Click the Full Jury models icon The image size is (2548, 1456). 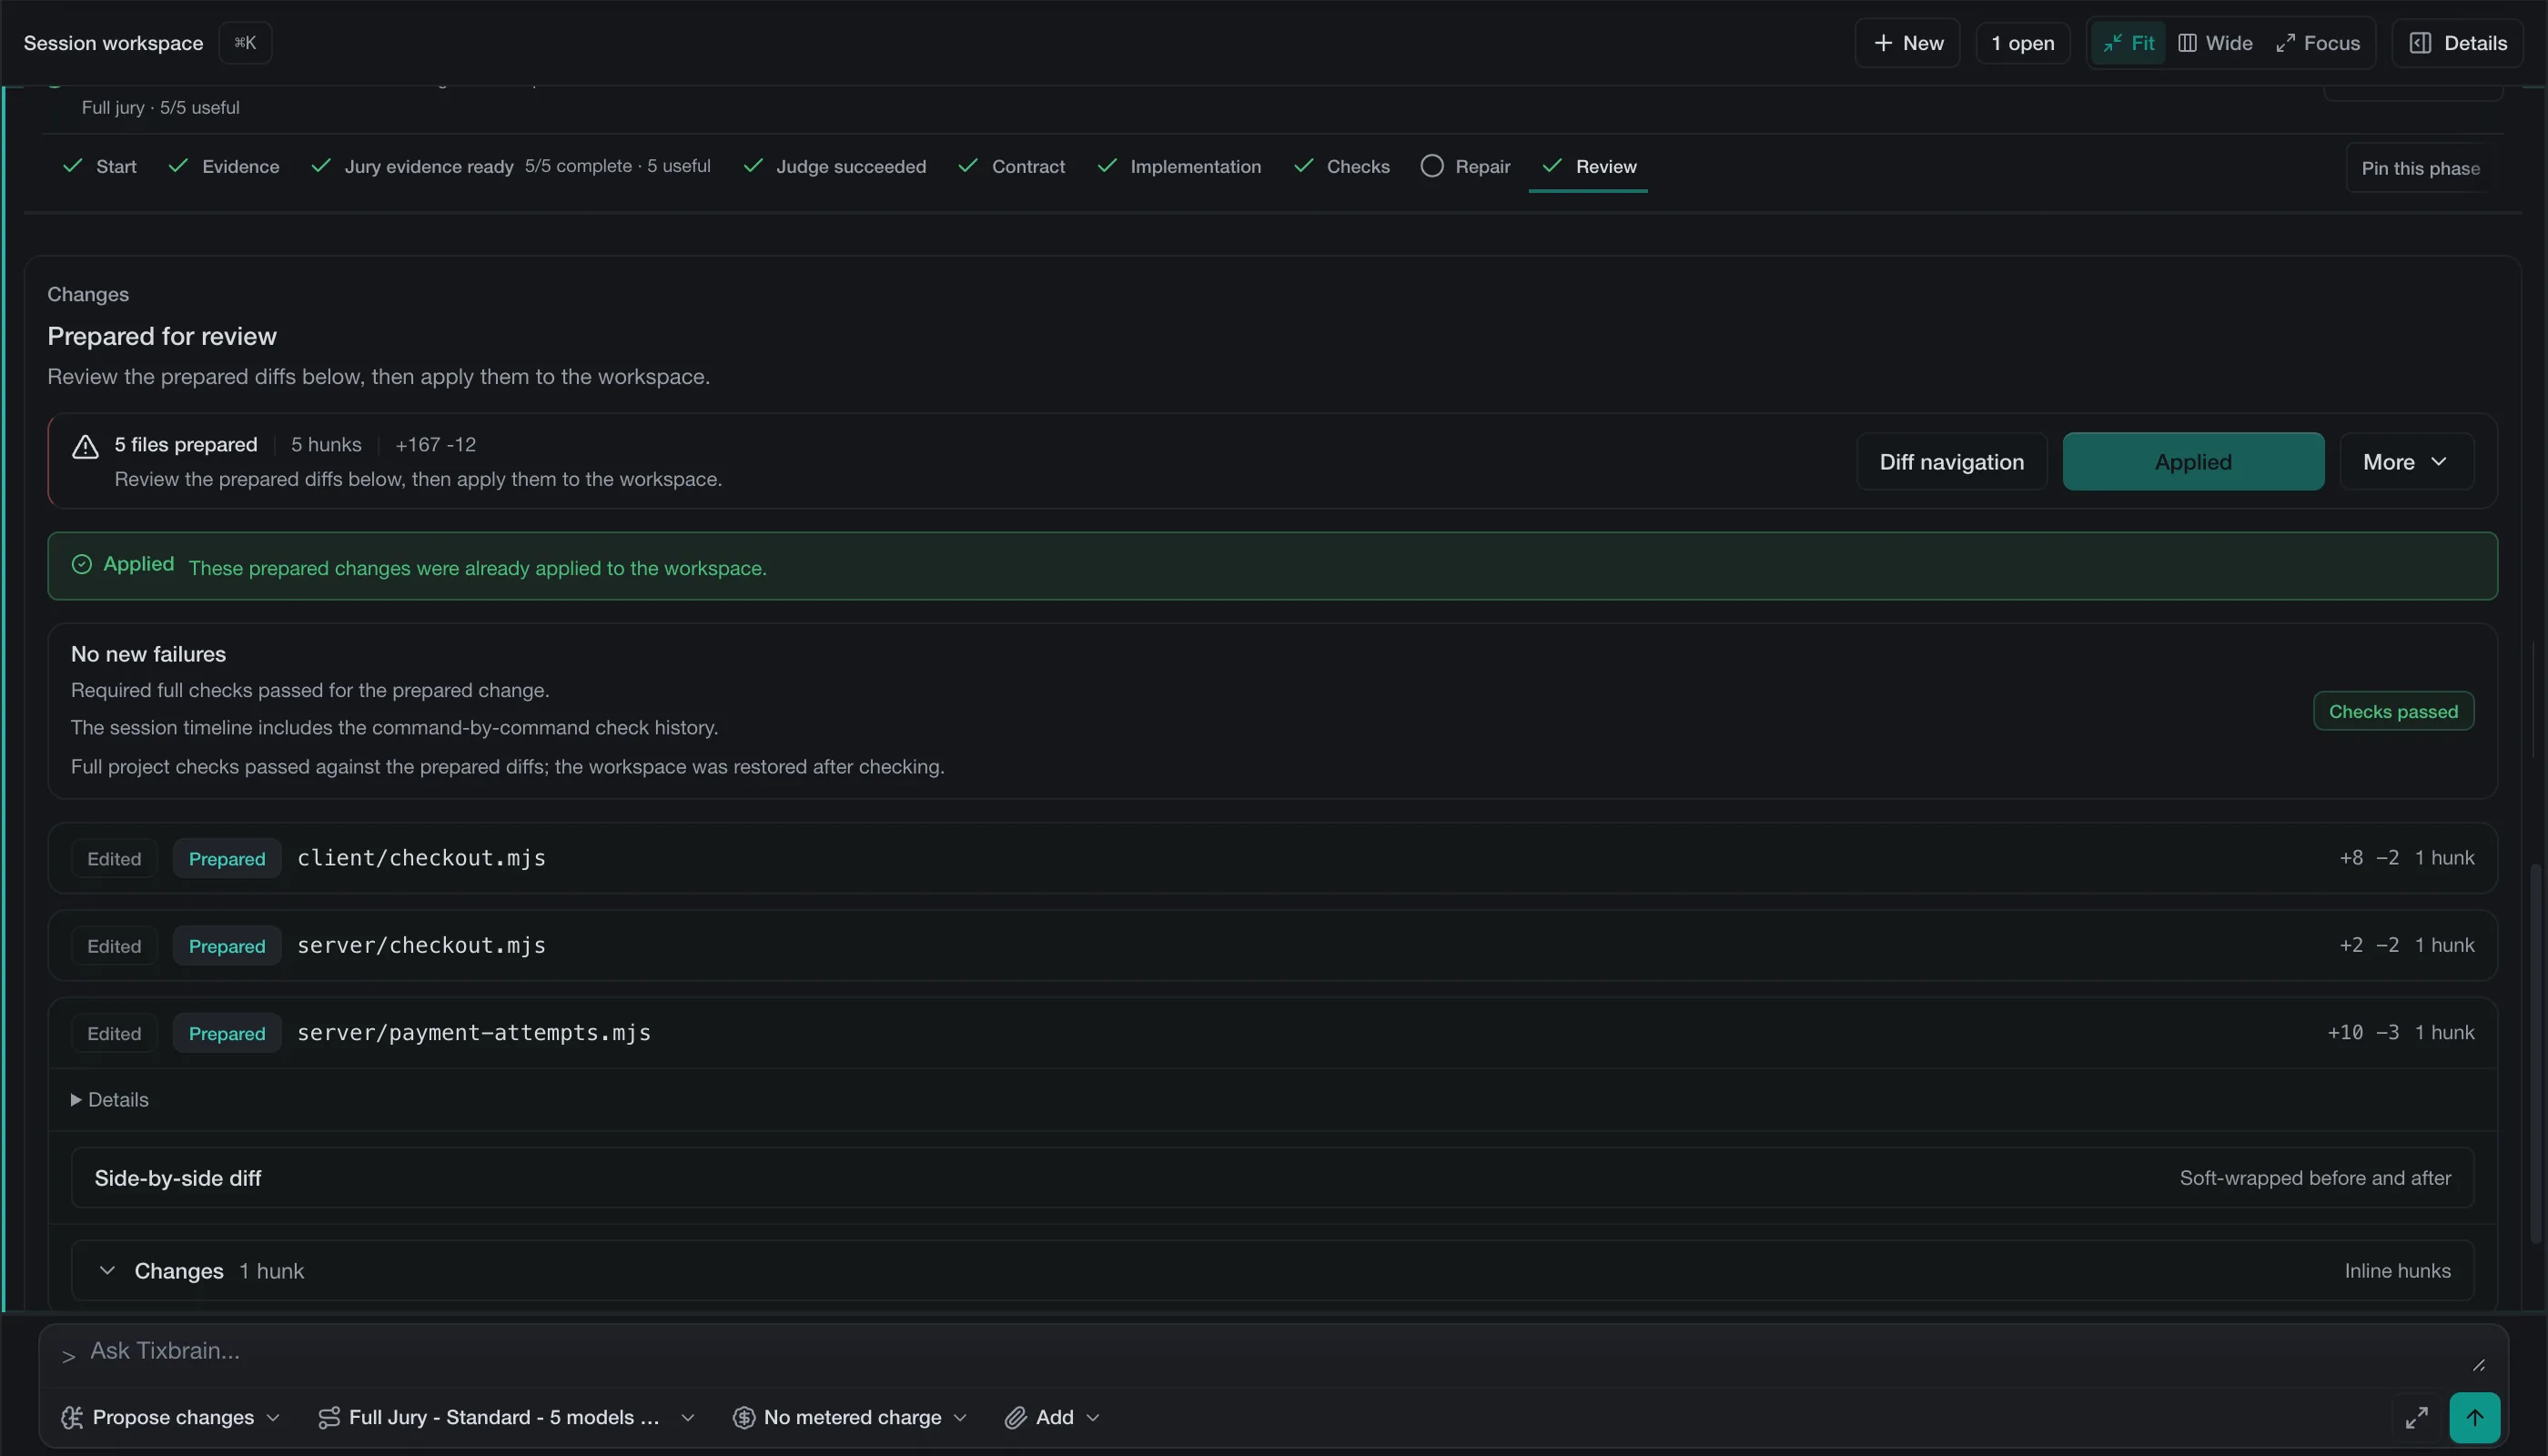[x=328, y=1417]
